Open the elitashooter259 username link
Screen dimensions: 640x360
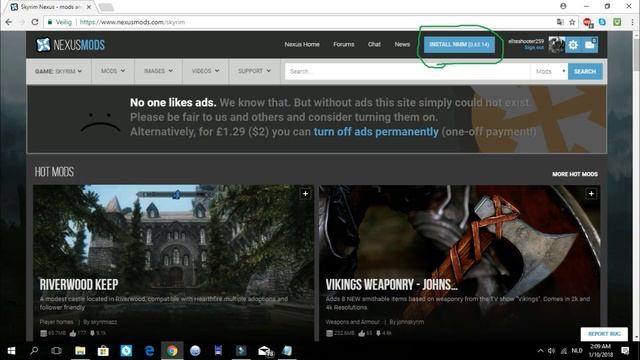point(526,41)
